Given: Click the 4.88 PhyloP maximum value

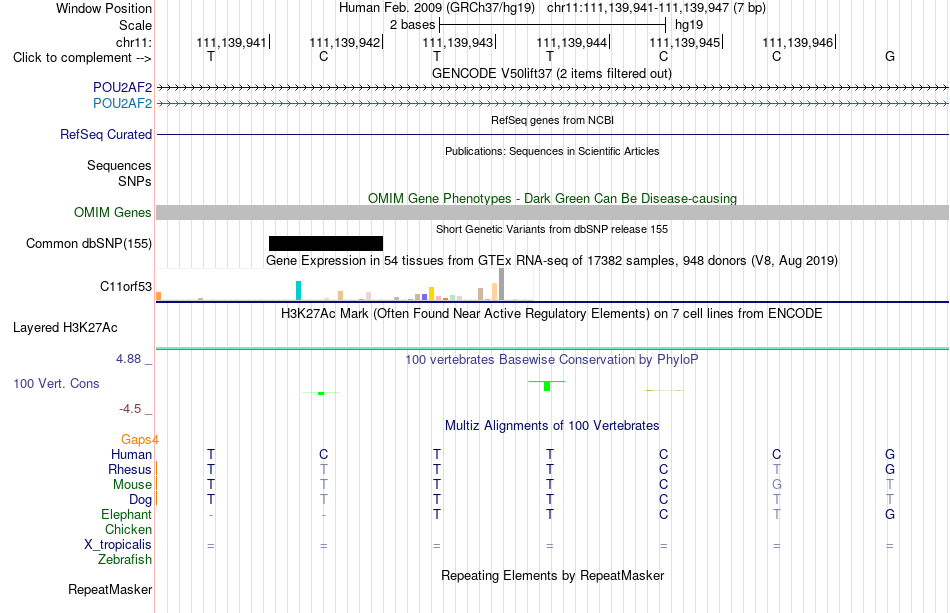Looking at the screenshot, I should (x=128, y=359).
